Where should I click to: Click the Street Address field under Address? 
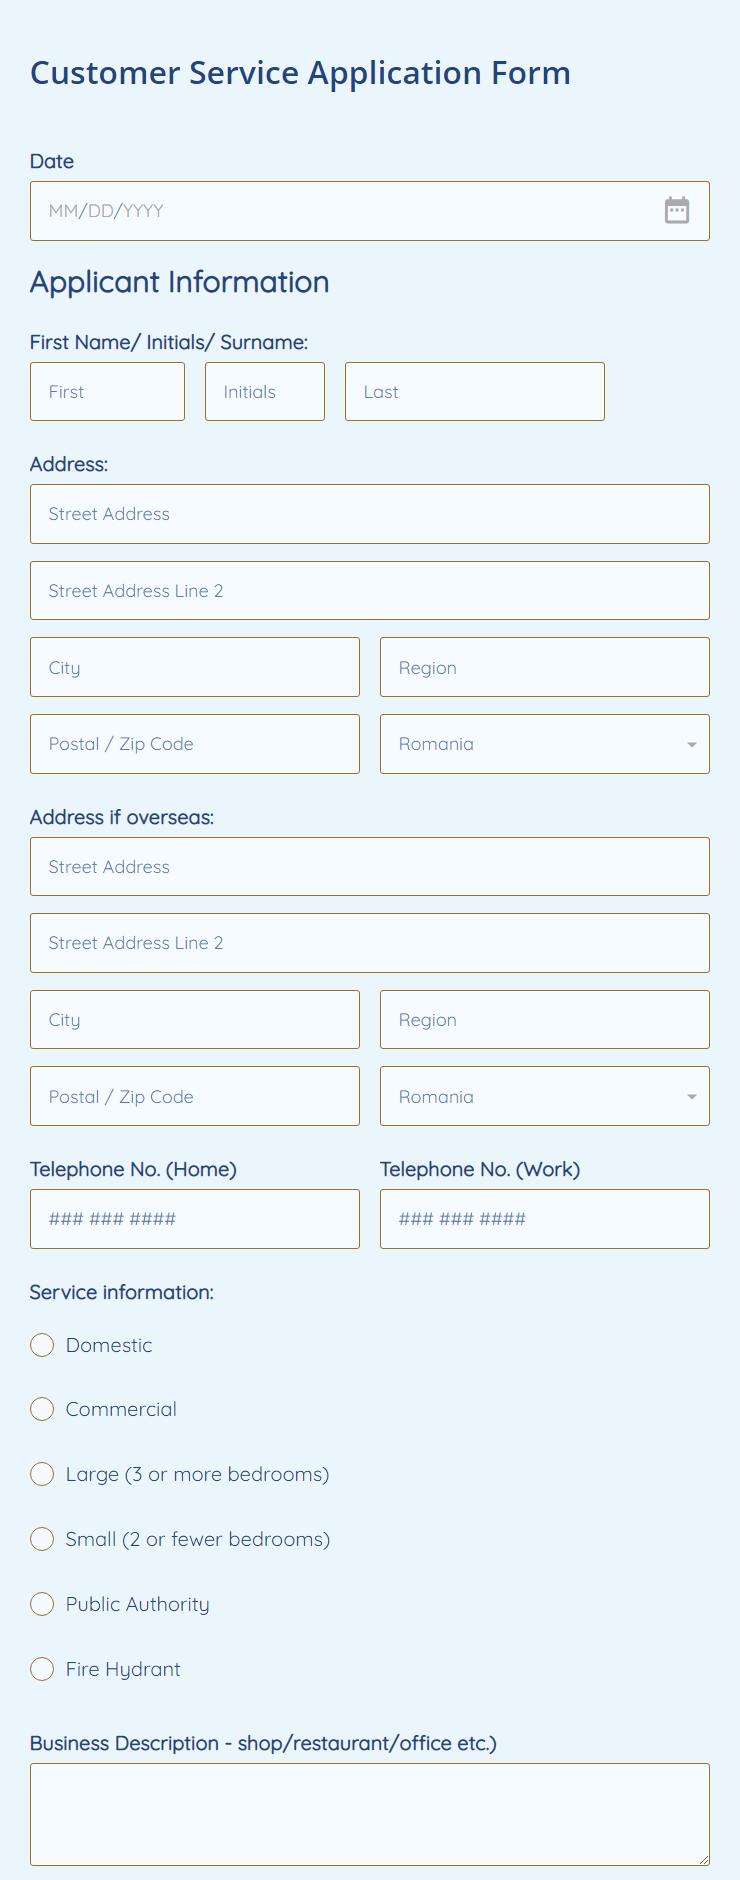(369, 513)
